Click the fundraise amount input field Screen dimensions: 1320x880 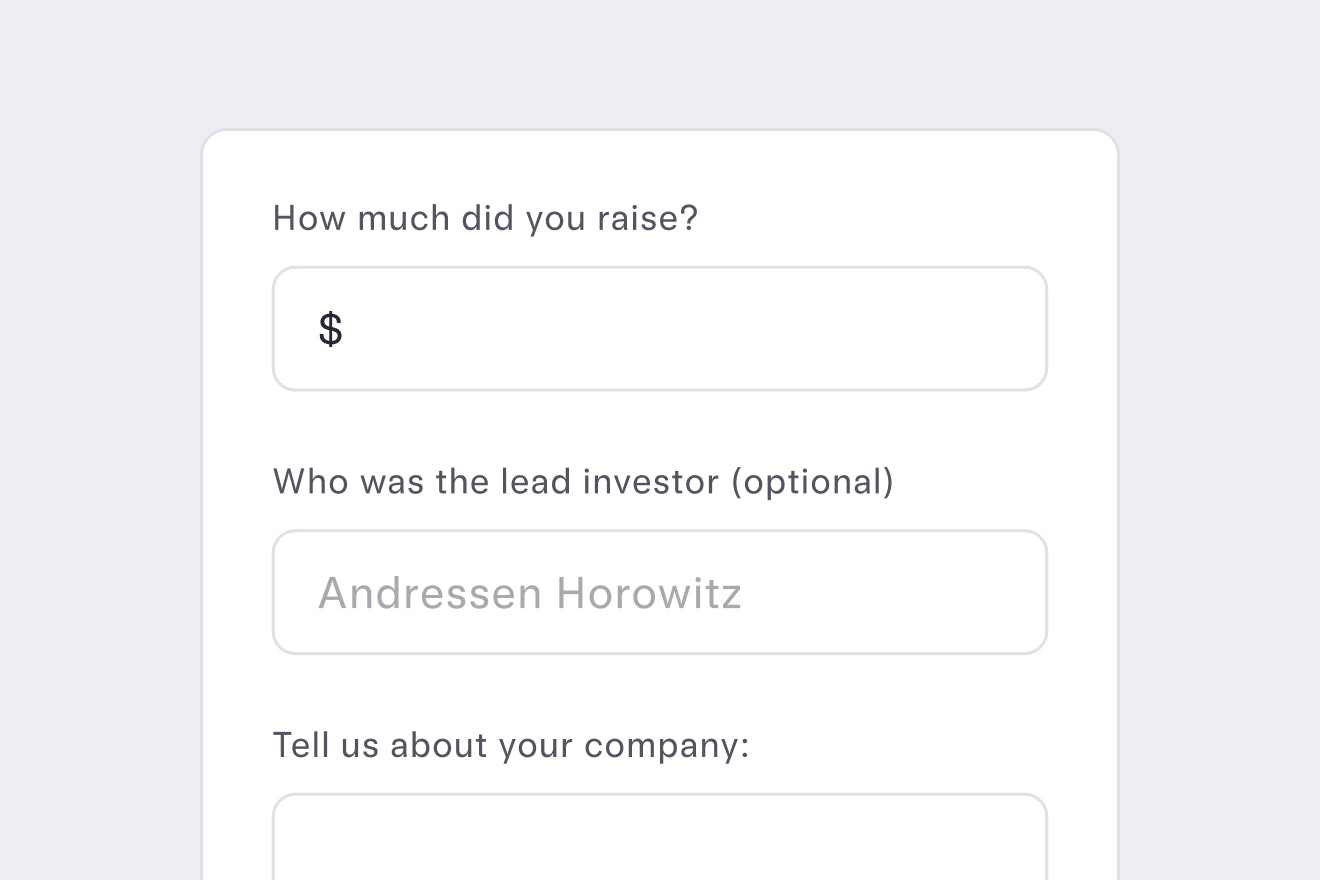pyautogui.click(x=659, y=328)
